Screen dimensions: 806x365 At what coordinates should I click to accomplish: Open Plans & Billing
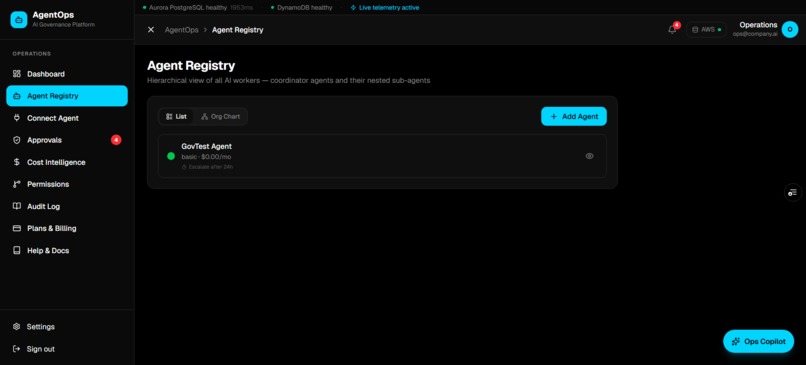pos(67,228)
